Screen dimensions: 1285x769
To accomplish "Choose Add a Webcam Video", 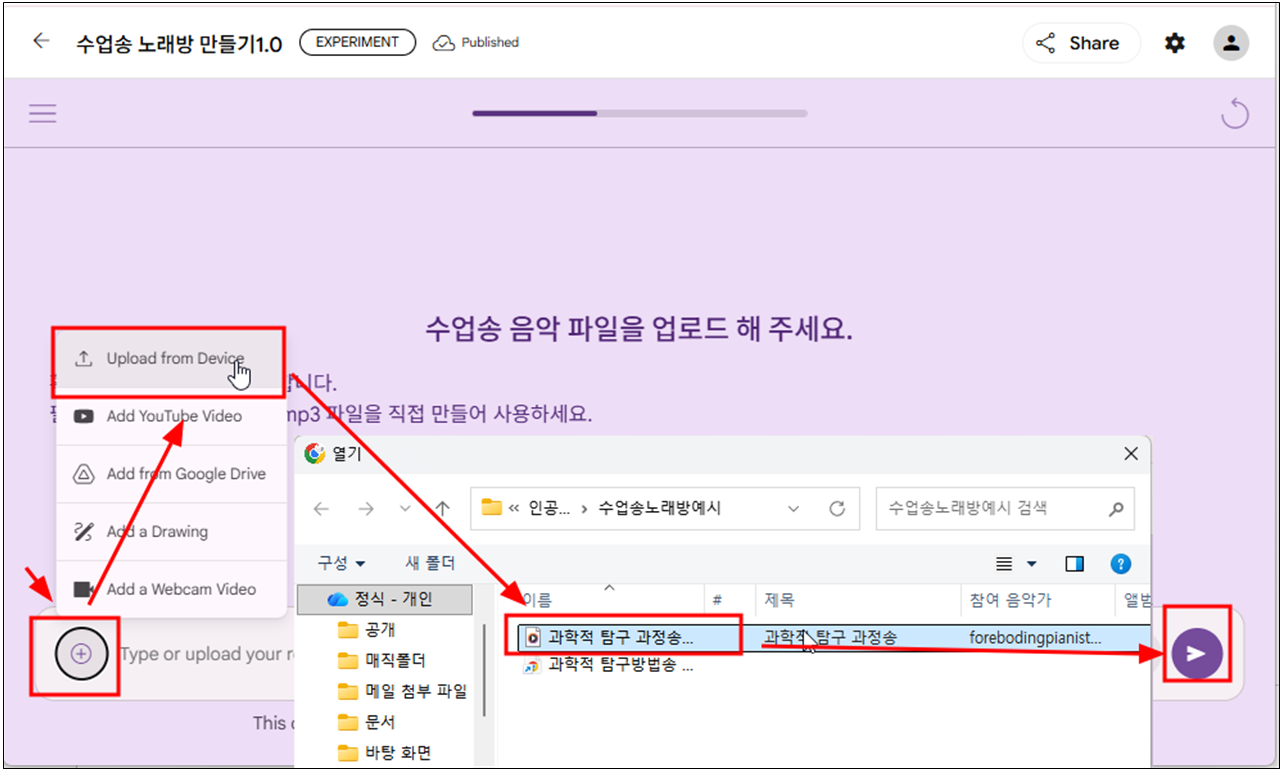I will tap(173, 589).
